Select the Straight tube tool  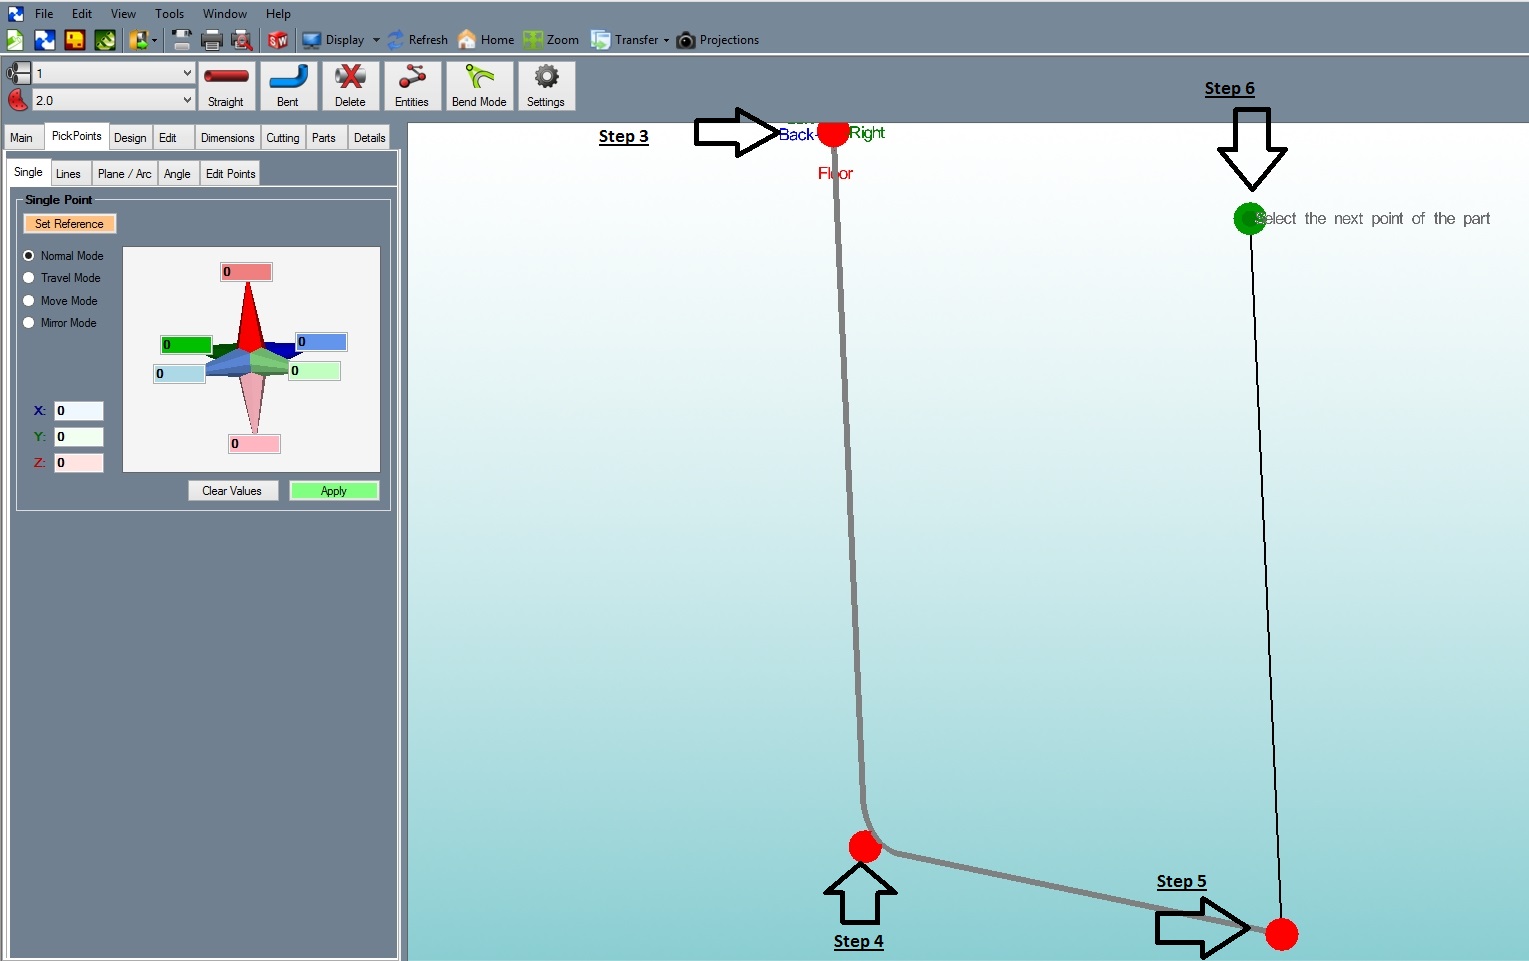(x=226, y=86)
